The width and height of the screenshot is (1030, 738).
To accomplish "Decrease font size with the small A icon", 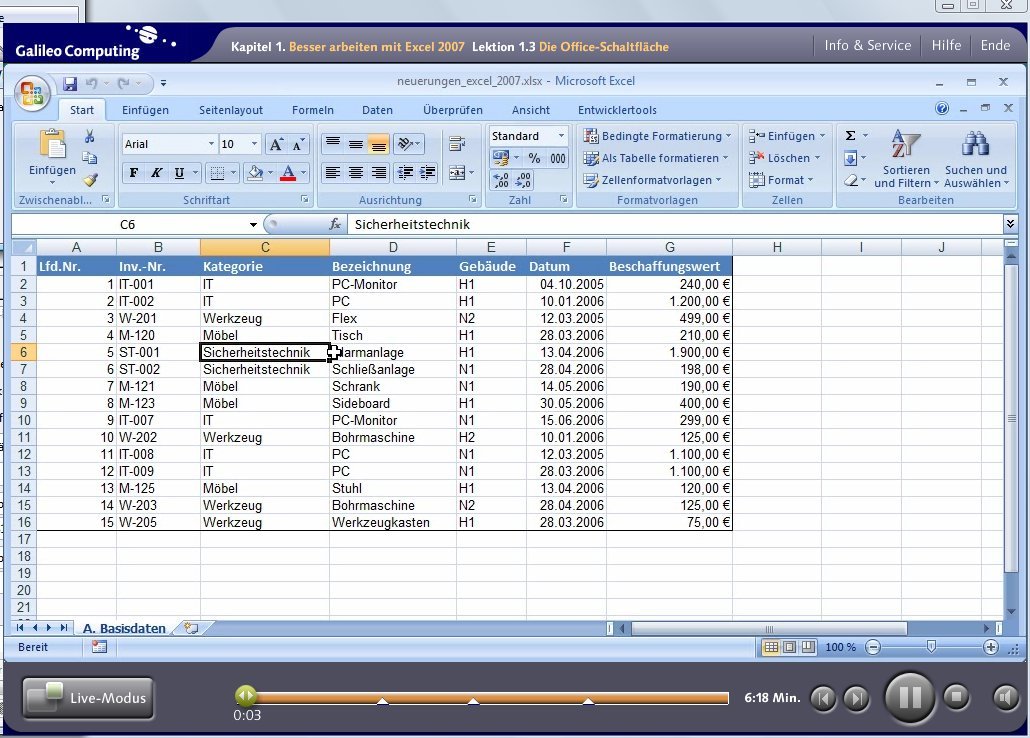I will [298, 144].
